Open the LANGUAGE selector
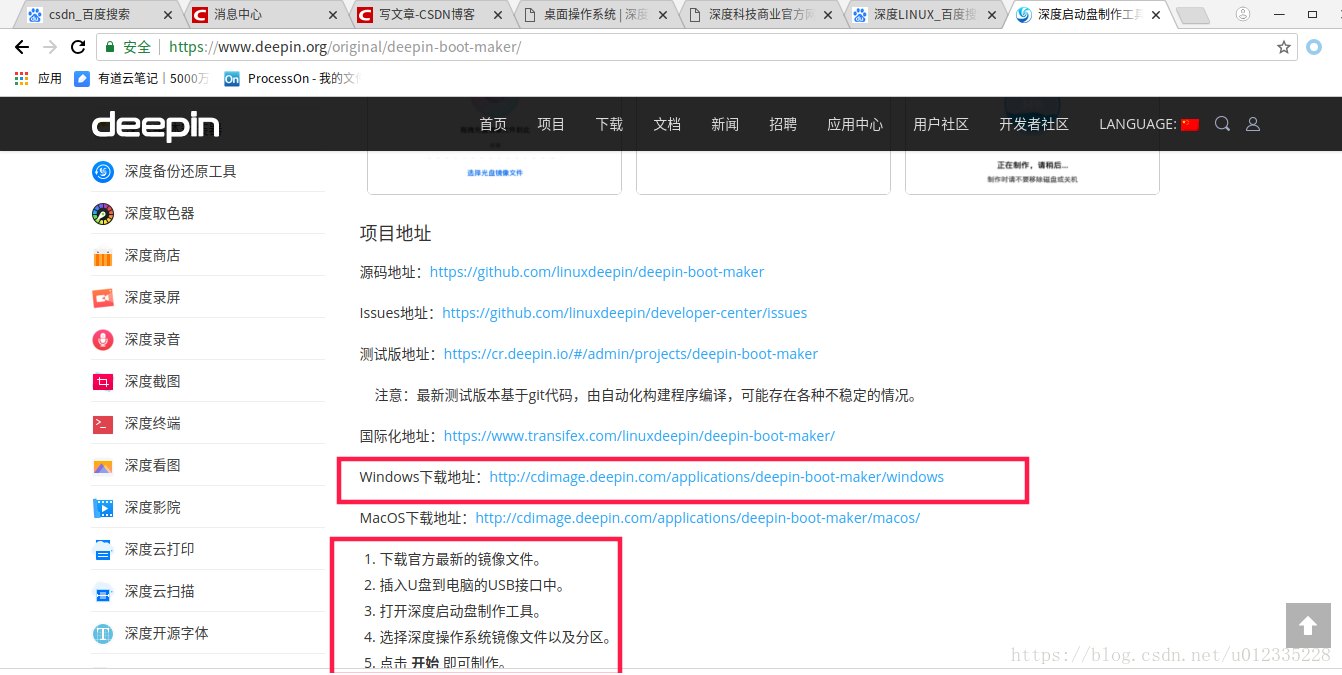 pos(1148,124)
